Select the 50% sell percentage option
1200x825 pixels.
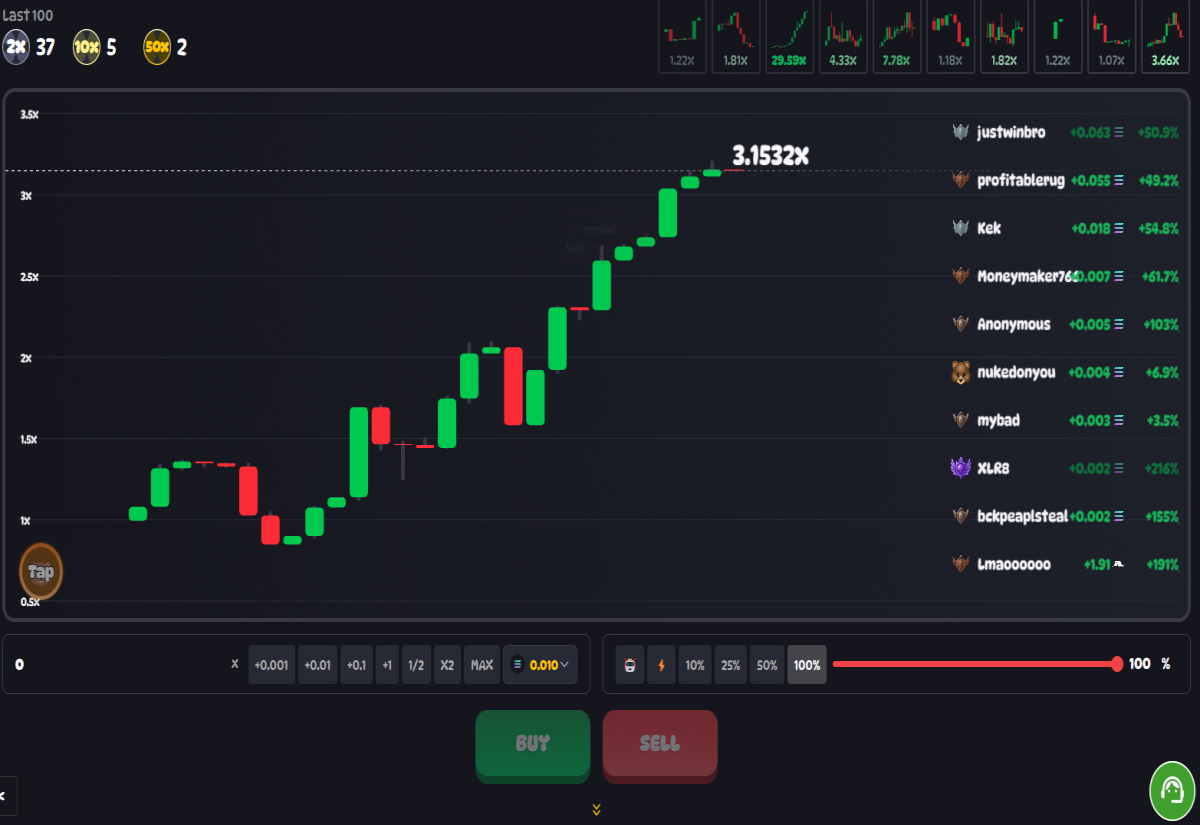767,665
